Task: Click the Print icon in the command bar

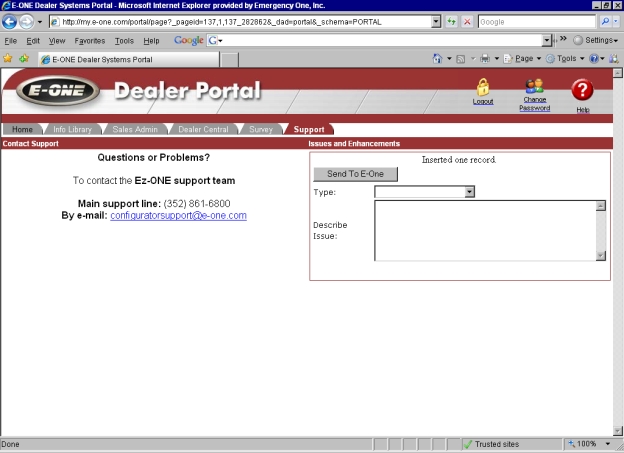Action: [x=485, y=59]
